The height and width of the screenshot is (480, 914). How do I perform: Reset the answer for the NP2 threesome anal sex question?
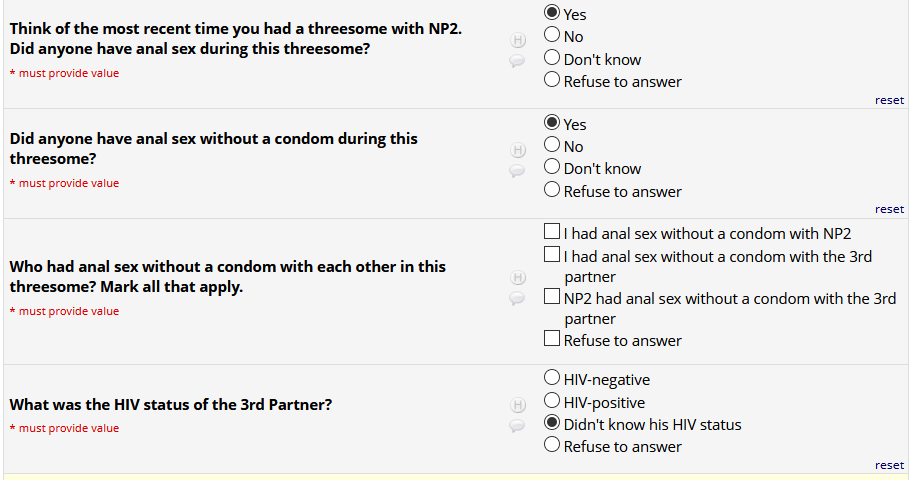coord(889,100)
